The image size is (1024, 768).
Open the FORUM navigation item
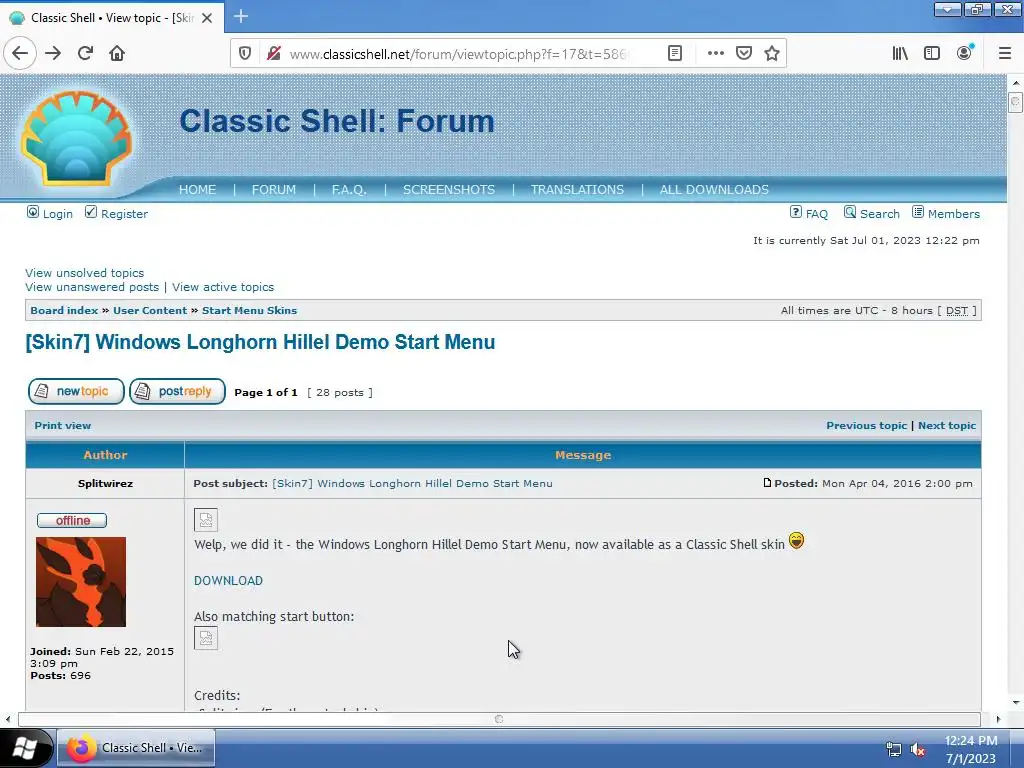click(274, 189)
